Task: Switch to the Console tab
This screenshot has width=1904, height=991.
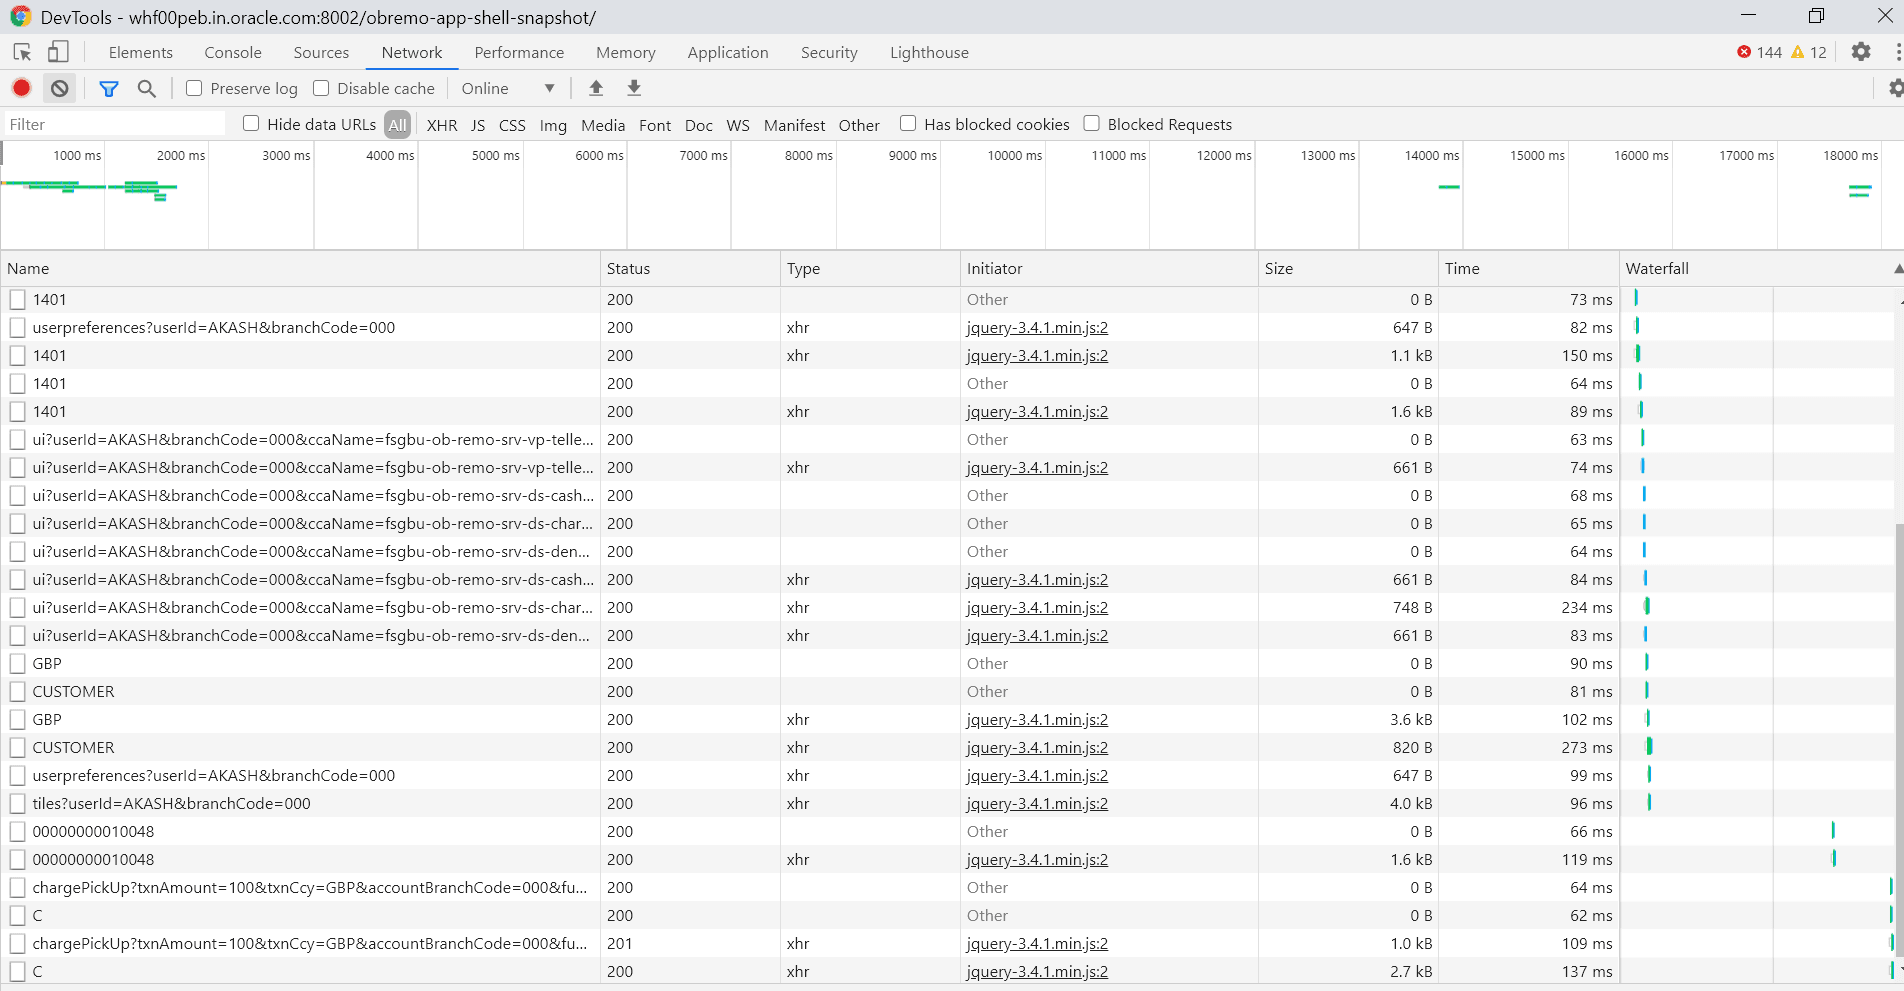Action: pos(232,52)
